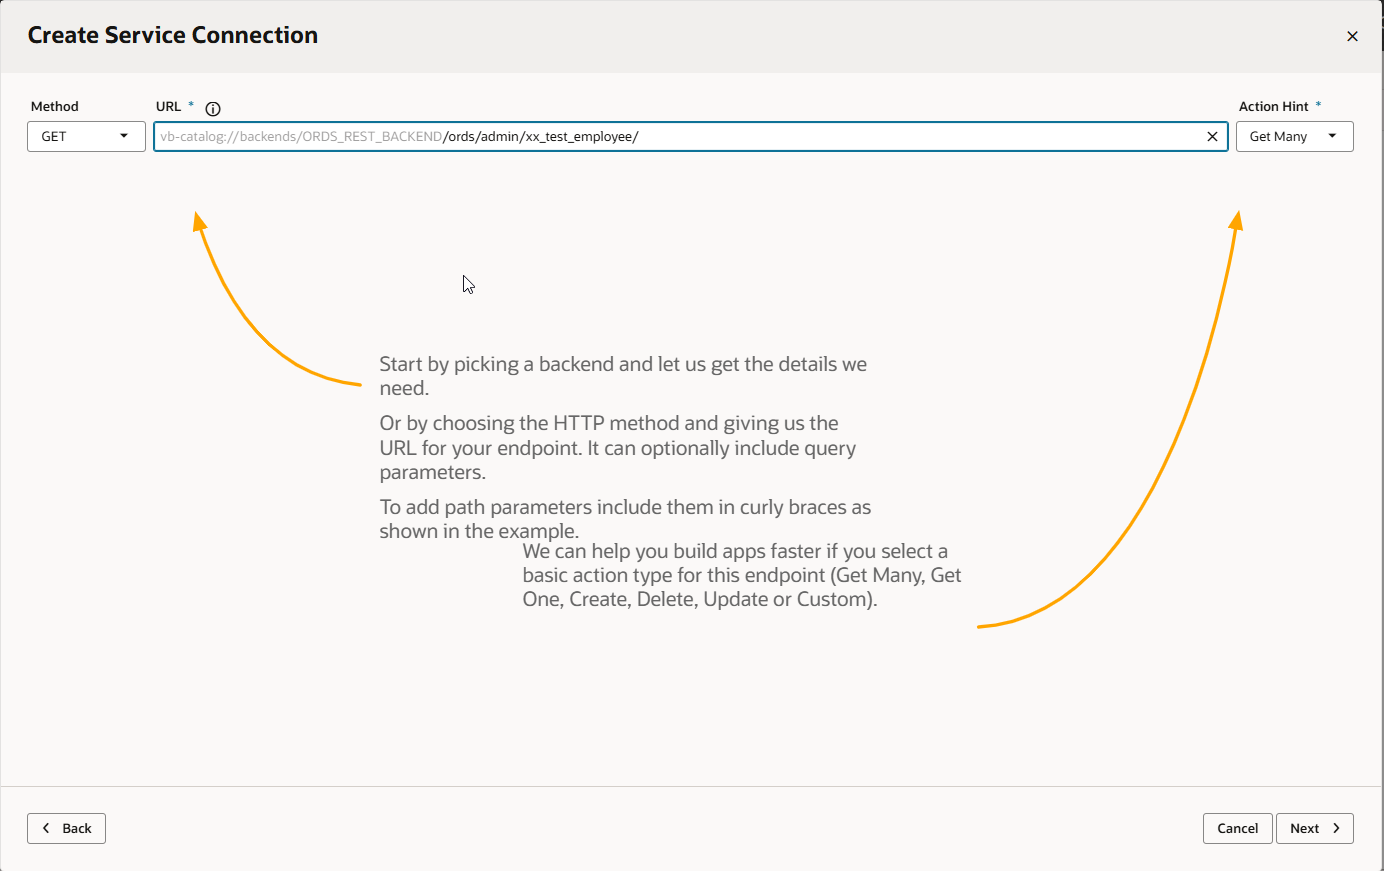1384x871 pixels.
Task: Click the URL field label
Action: point(168,106)
